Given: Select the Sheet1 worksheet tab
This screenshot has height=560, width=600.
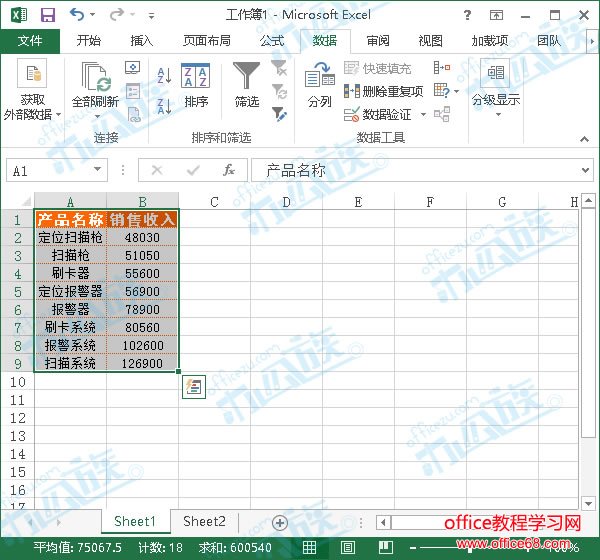Looking at the screenshot, I should click(x=135, y=521).
